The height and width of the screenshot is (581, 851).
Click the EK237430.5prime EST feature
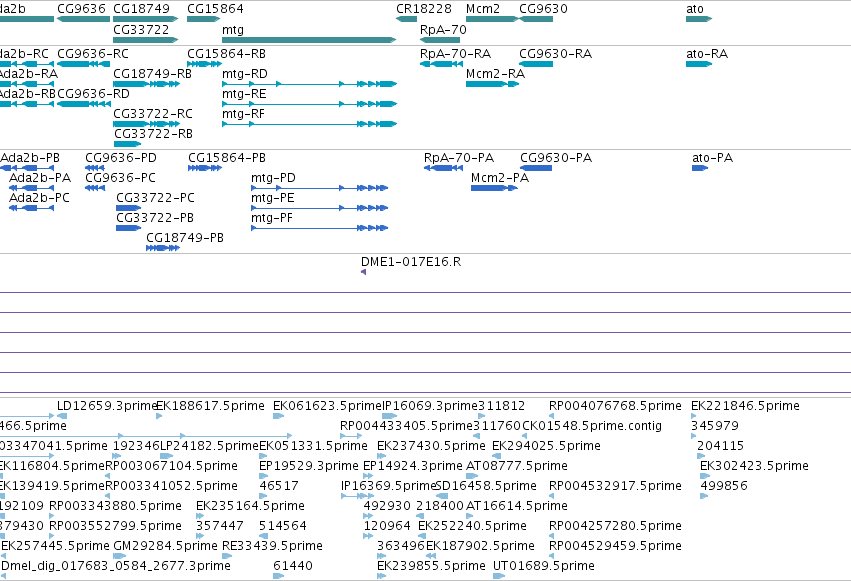[x=382, y=456]
